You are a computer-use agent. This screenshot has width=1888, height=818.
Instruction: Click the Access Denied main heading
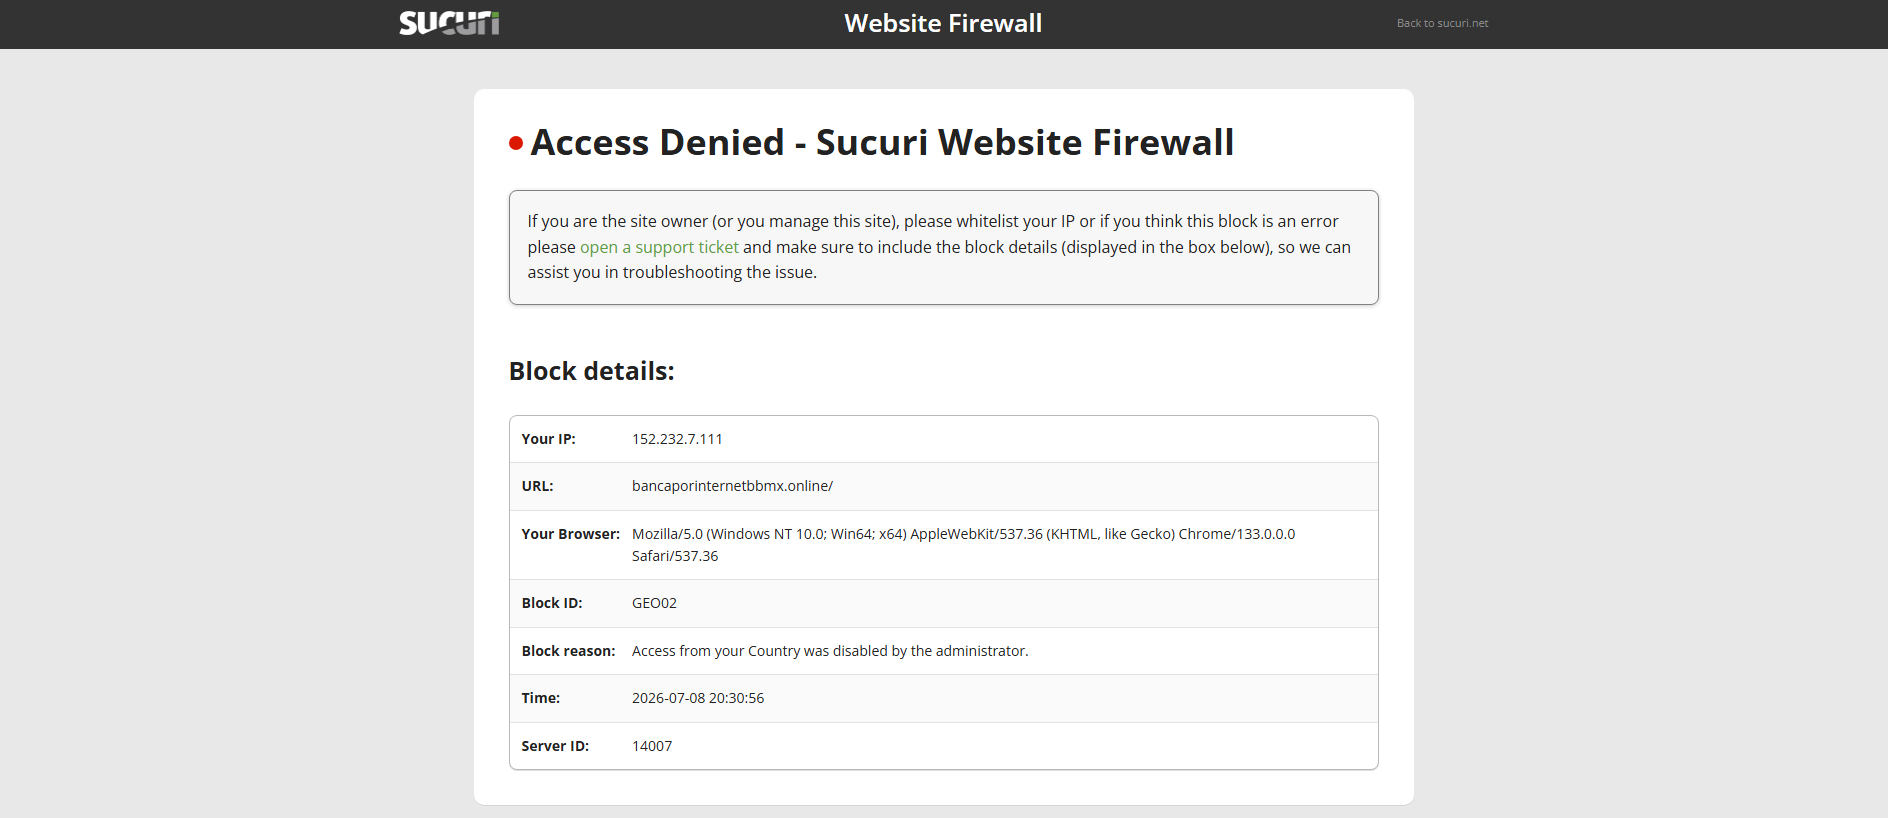point(882,142)
